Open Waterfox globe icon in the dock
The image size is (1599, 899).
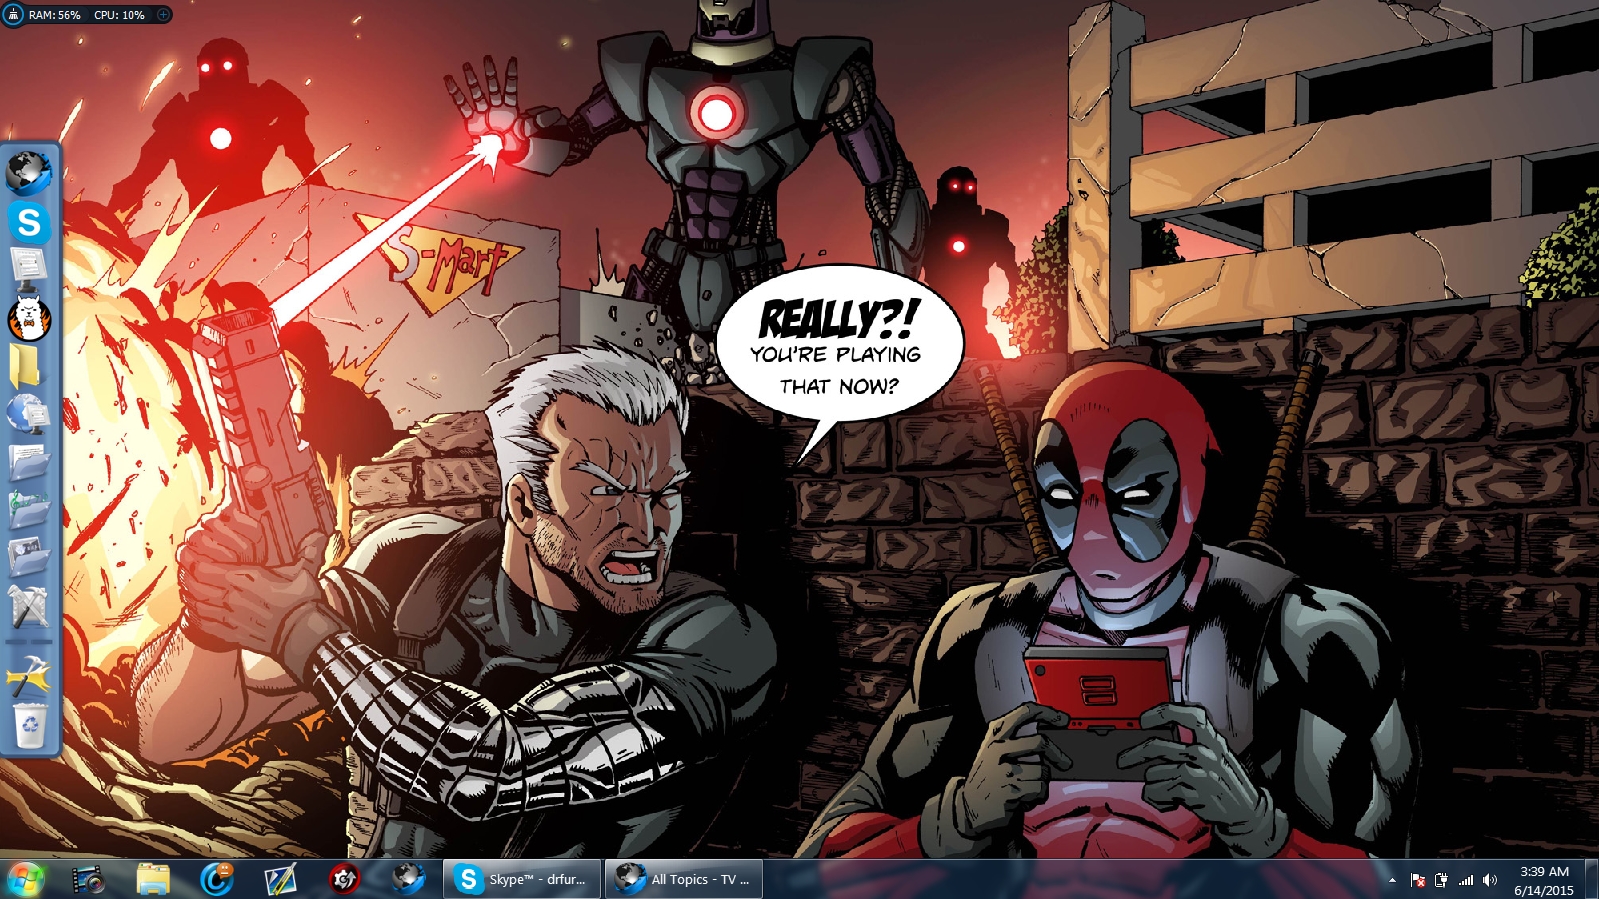coord(29,174)
